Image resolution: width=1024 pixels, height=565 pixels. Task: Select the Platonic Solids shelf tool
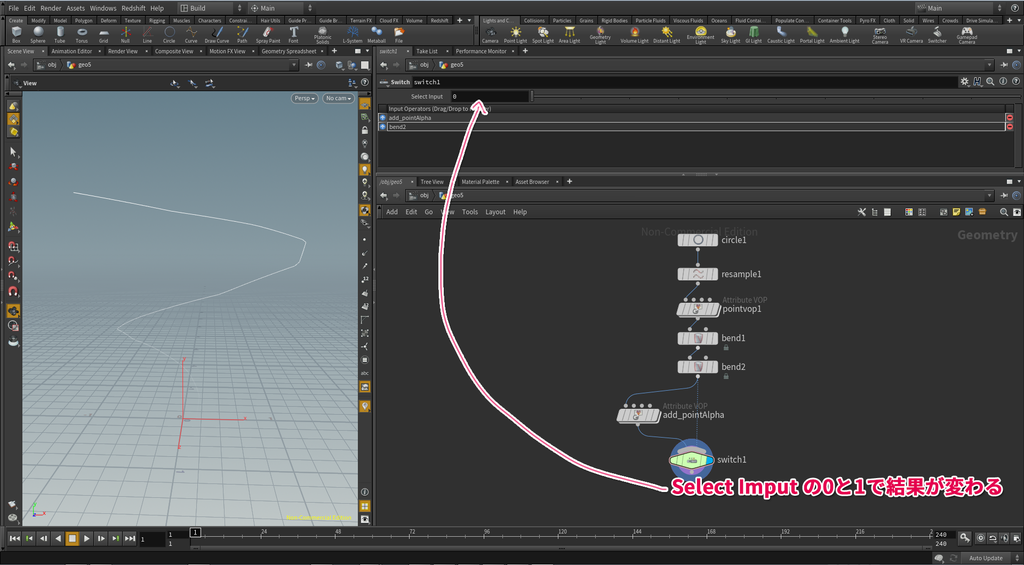click(323, 35)
